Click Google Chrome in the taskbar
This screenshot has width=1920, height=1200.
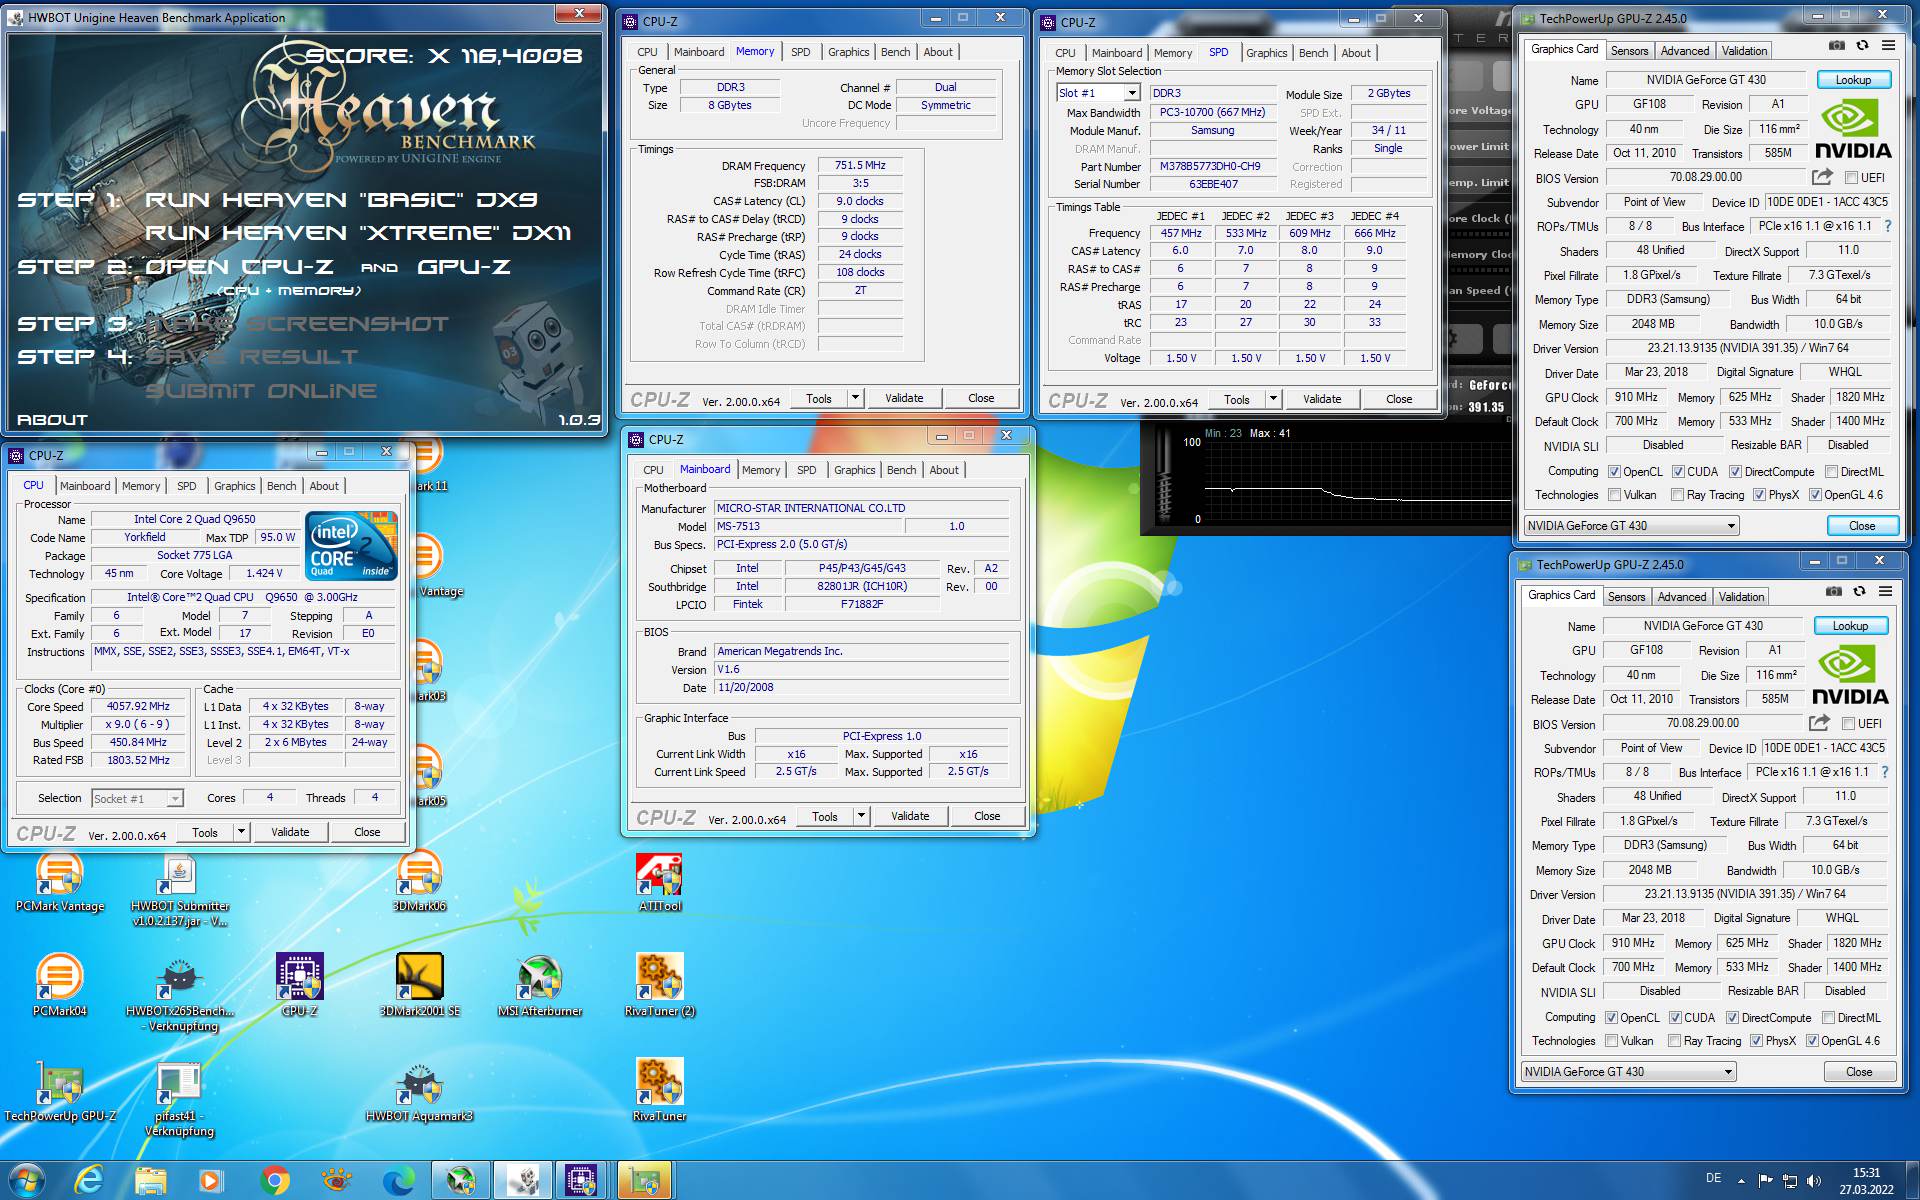(274, 1180)
